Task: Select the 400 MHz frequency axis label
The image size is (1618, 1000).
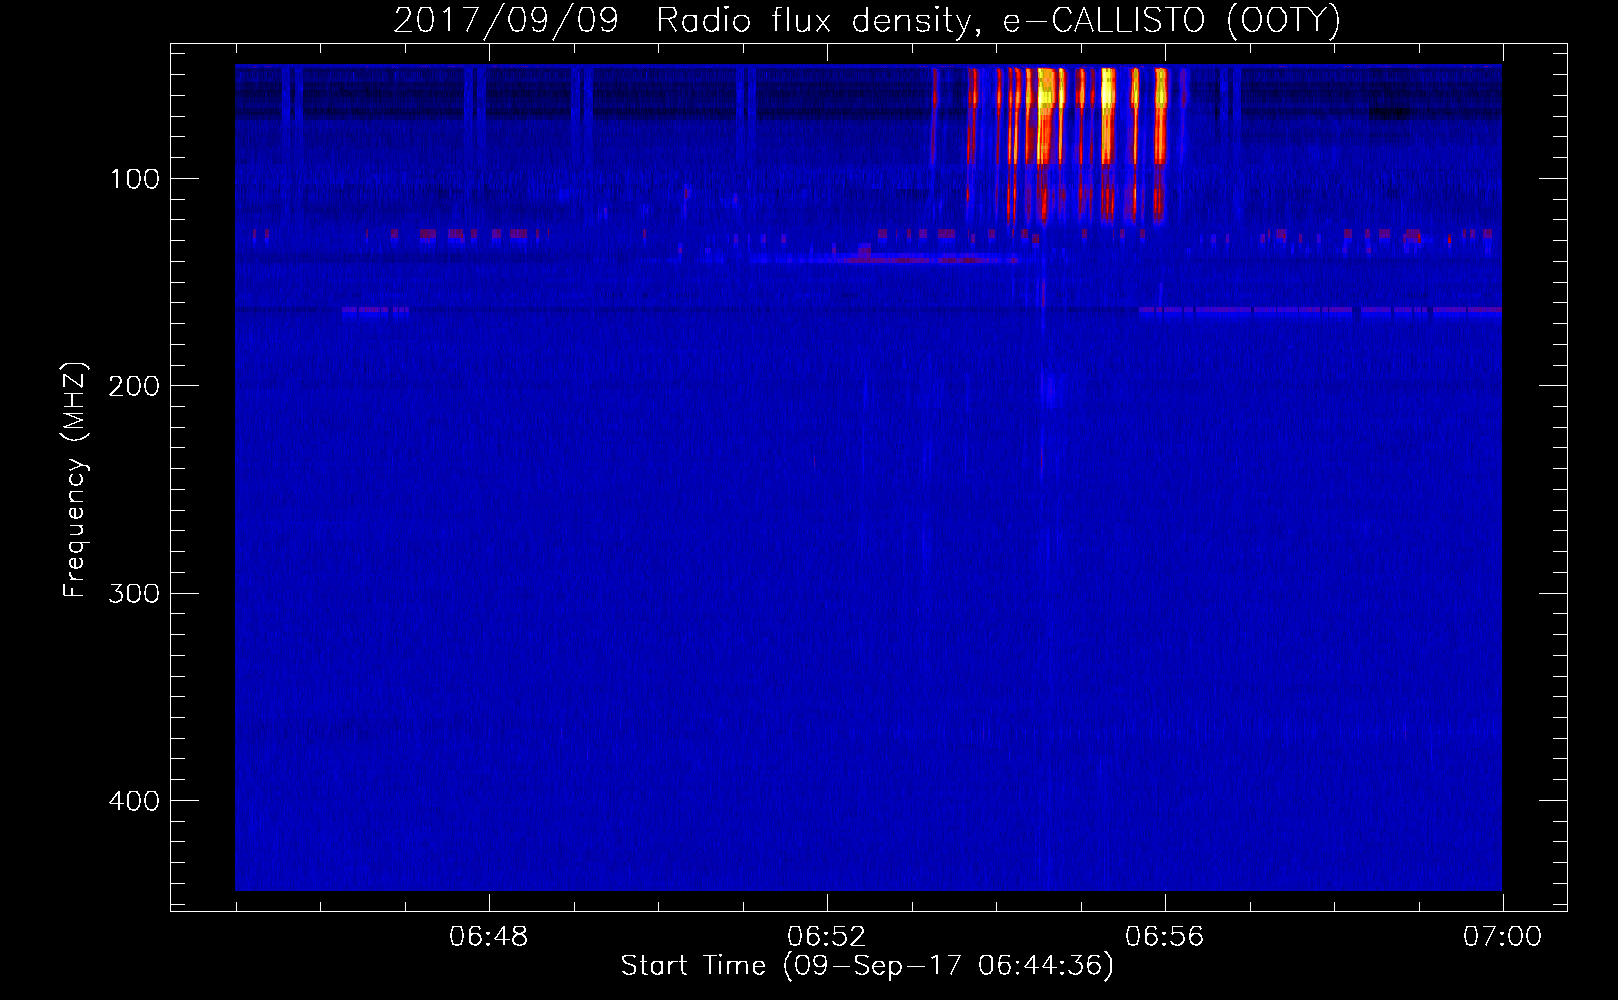Action: (134, 801)
